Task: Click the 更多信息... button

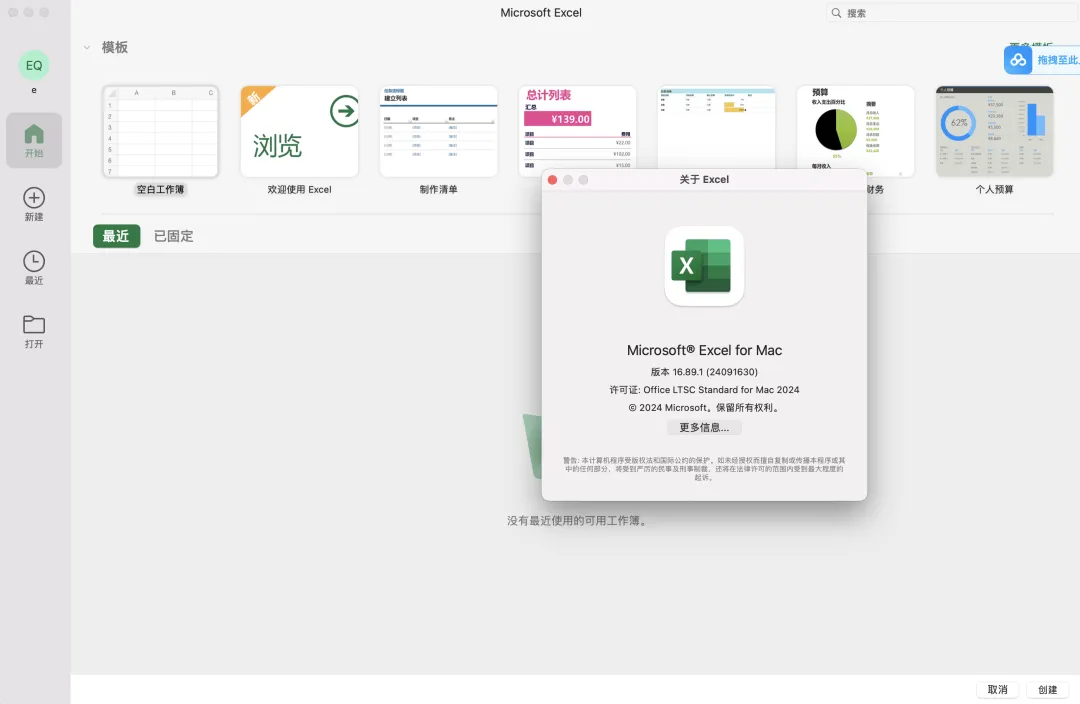Action: 704,427
